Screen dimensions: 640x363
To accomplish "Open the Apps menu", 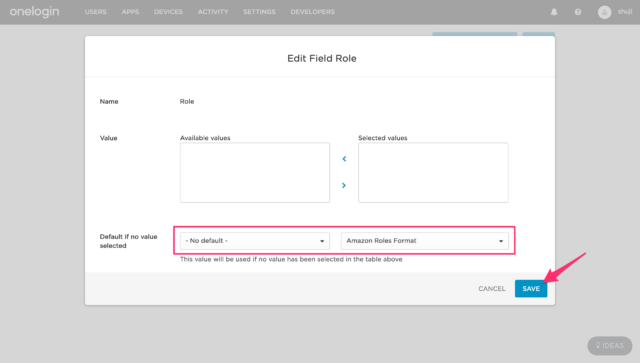I will (x=130, y=12).
